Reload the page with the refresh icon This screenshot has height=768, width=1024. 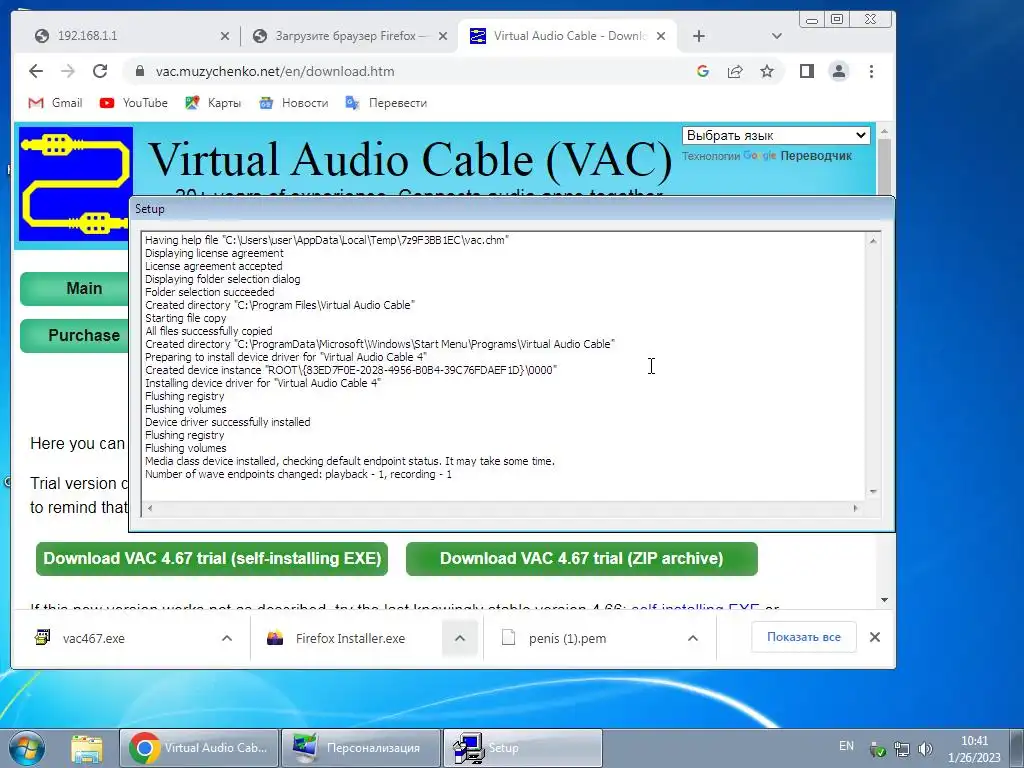pos(100,71)
